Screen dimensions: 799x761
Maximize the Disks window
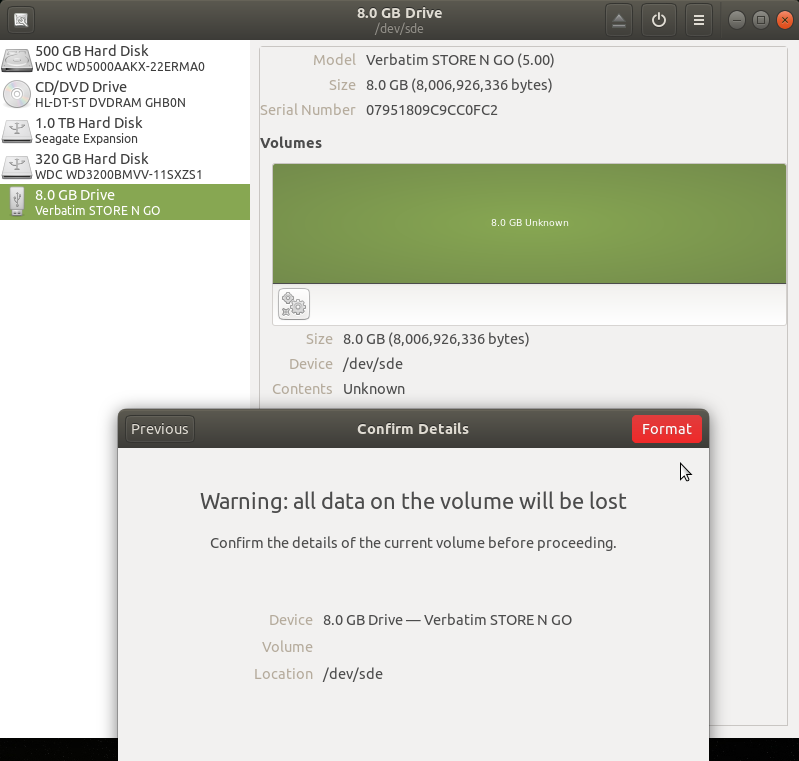point(761,20)
